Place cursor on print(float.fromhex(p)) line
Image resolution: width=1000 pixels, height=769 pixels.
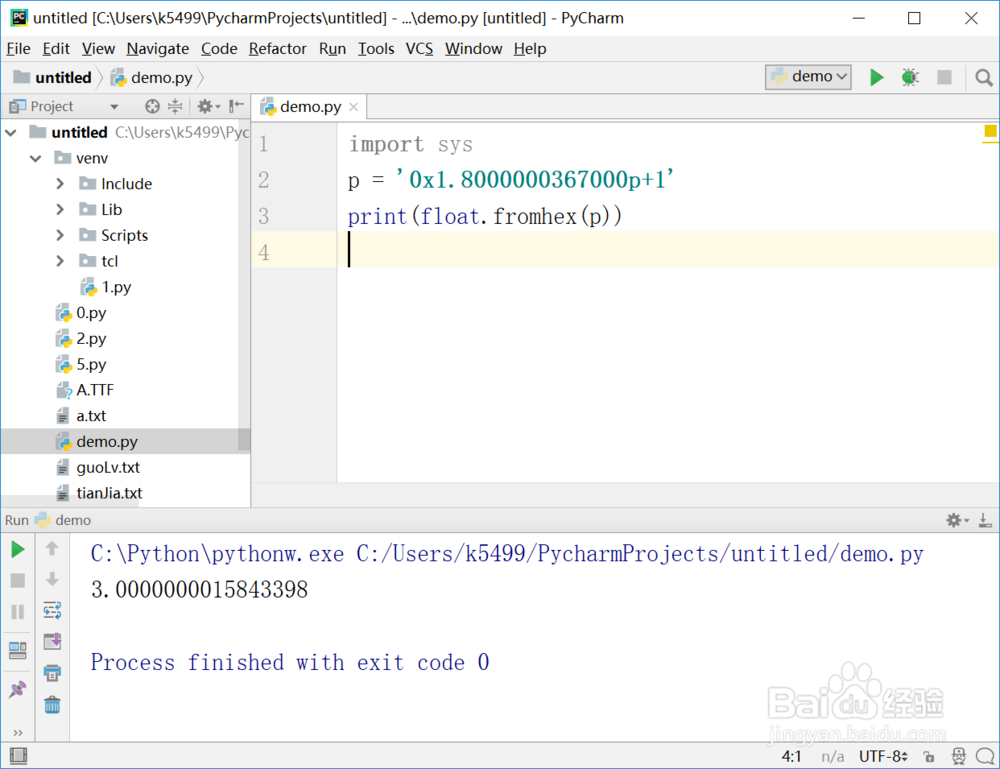484,216
